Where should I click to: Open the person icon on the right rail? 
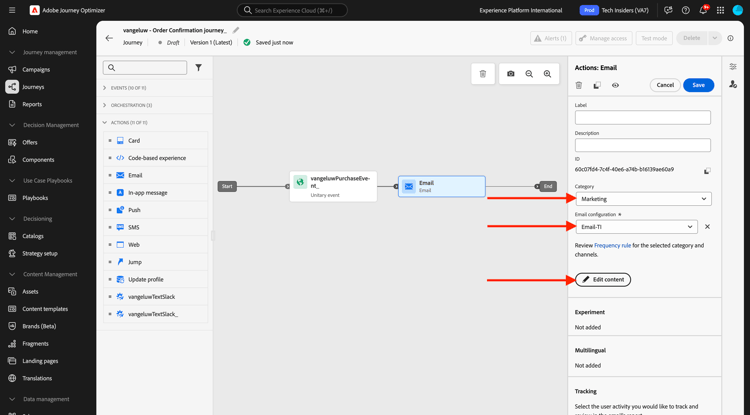click(733, 84)
